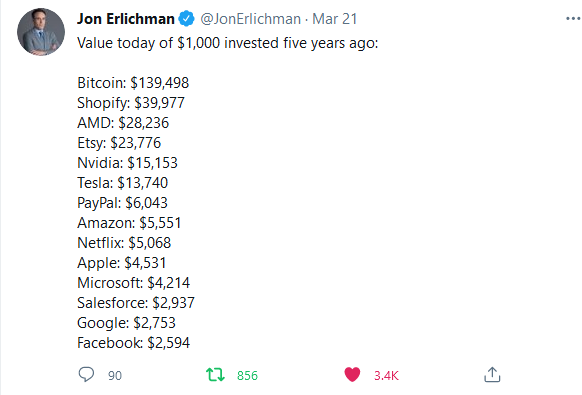582x395 pixels.
Task: Click the 90 replies count
Action: coord(115,375)
